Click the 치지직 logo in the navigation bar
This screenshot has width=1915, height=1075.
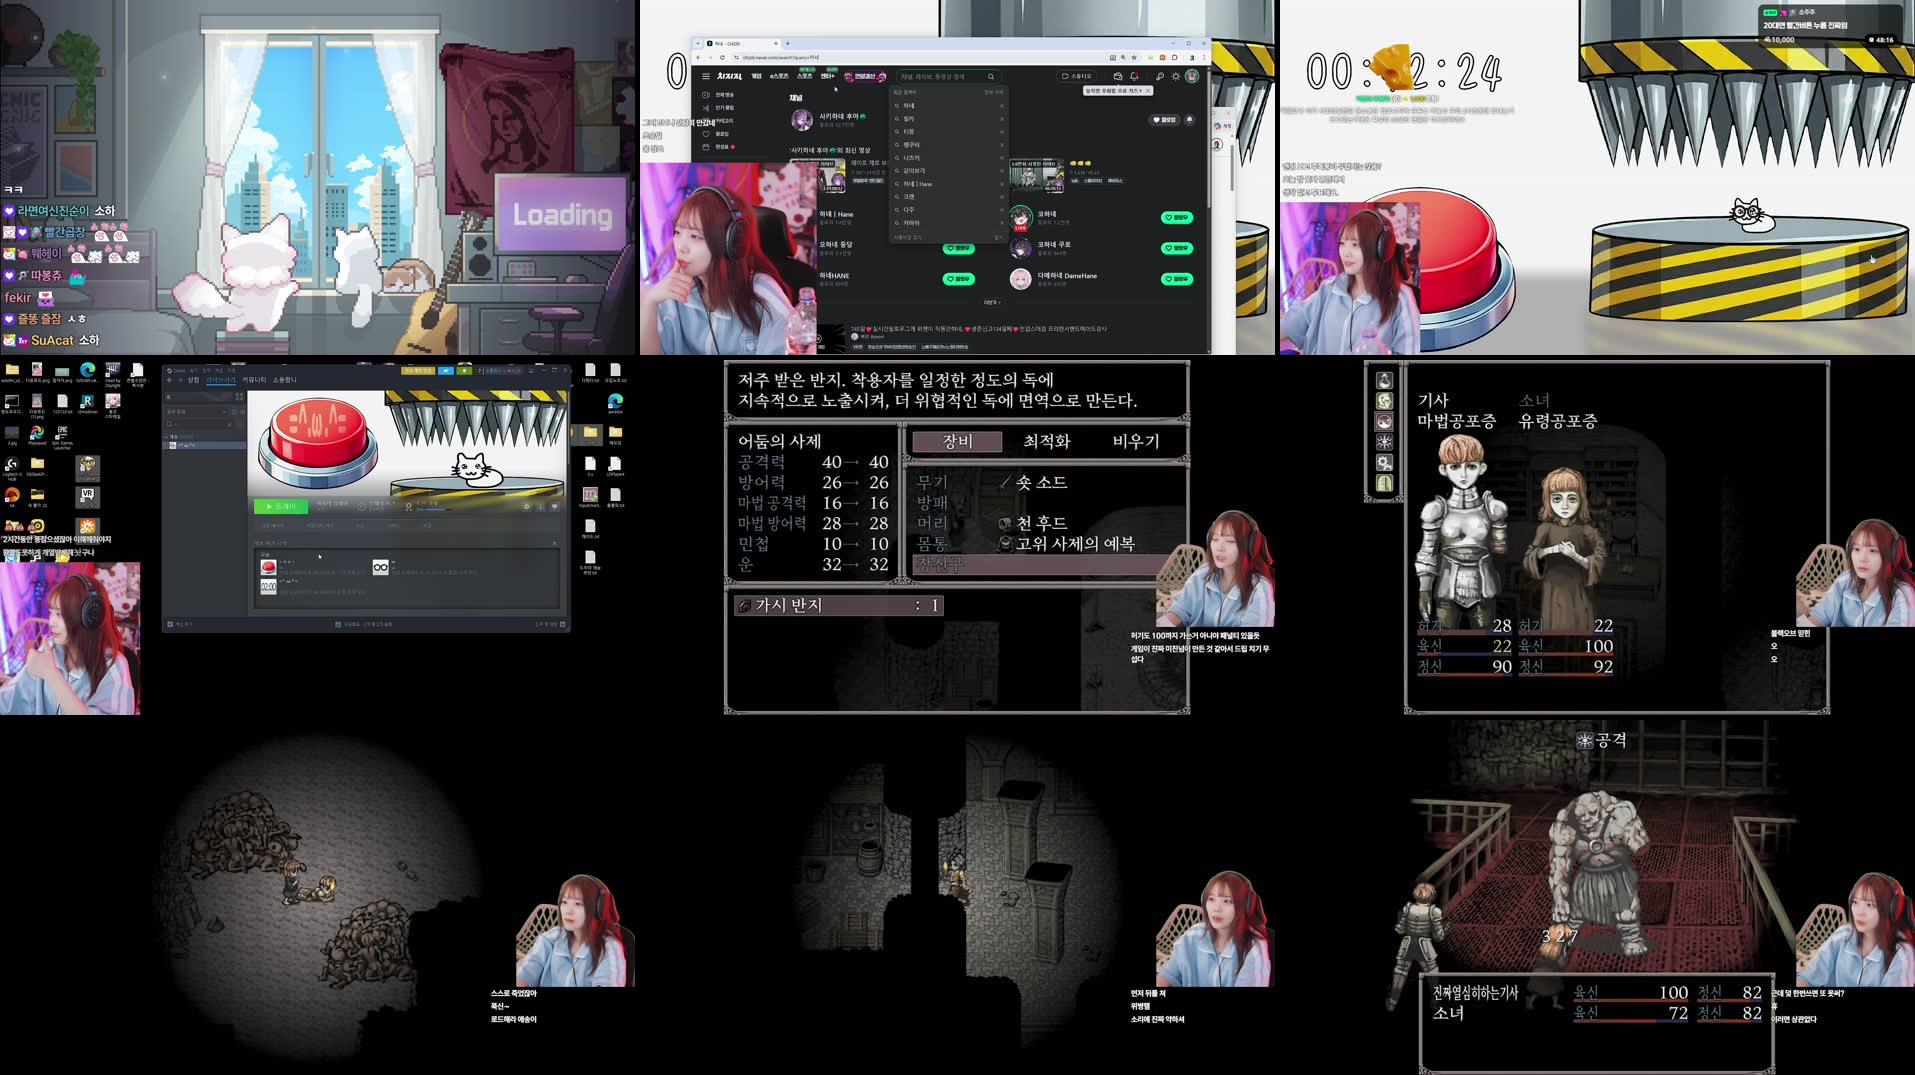728,76
